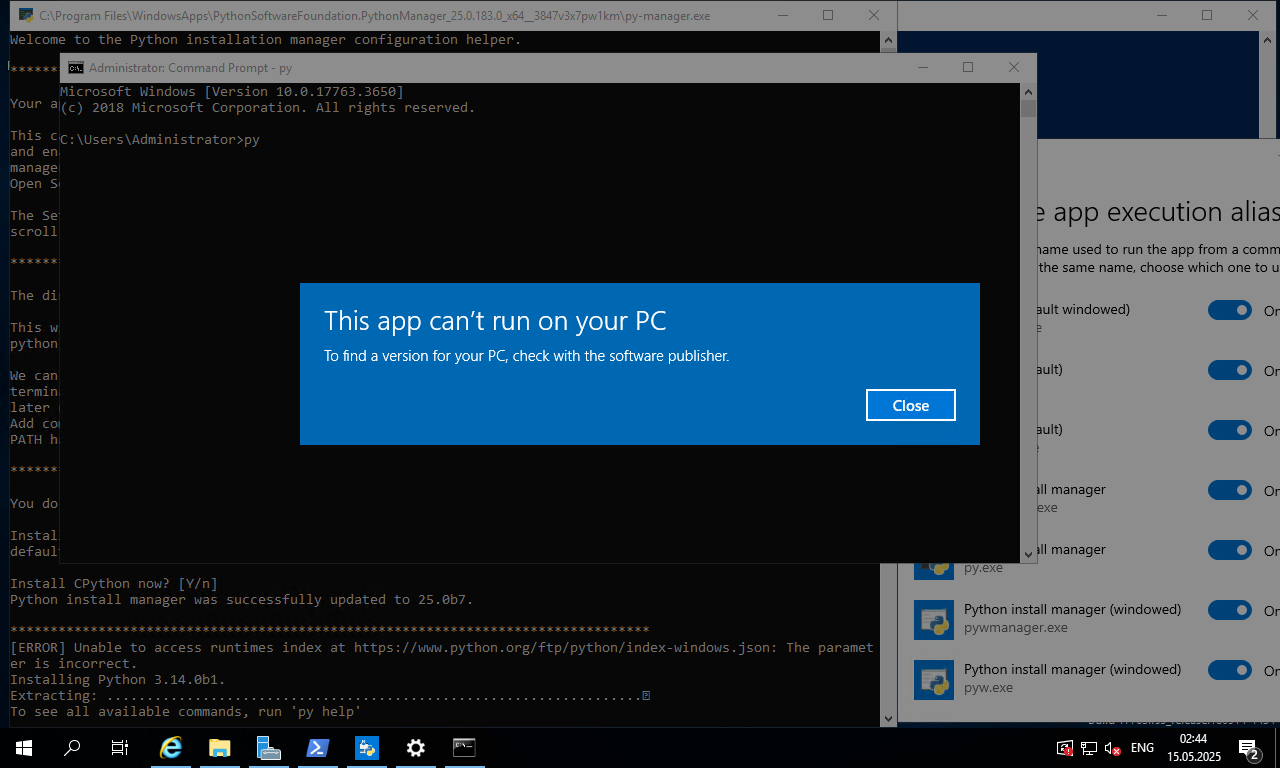Click the Python icon beside pyw.exe
The height and width of the screenshot is (768, 1280).
(x=934, y=679)
